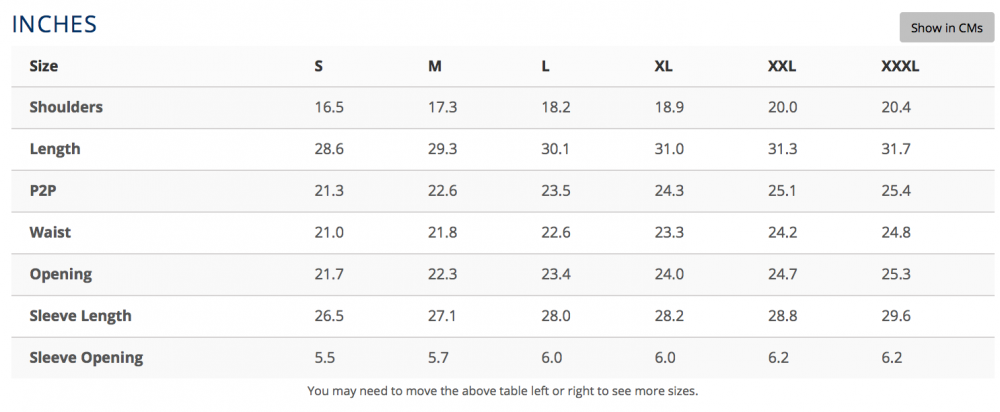The width and height of the screenshot is (1000, 412).
Task: Select the Shoulders row label
Action: [x=66, y=107]
